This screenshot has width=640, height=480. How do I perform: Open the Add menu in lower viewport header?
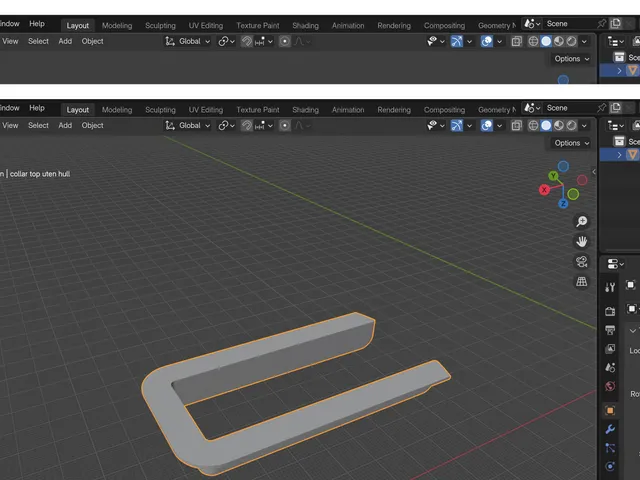(65, 125)
